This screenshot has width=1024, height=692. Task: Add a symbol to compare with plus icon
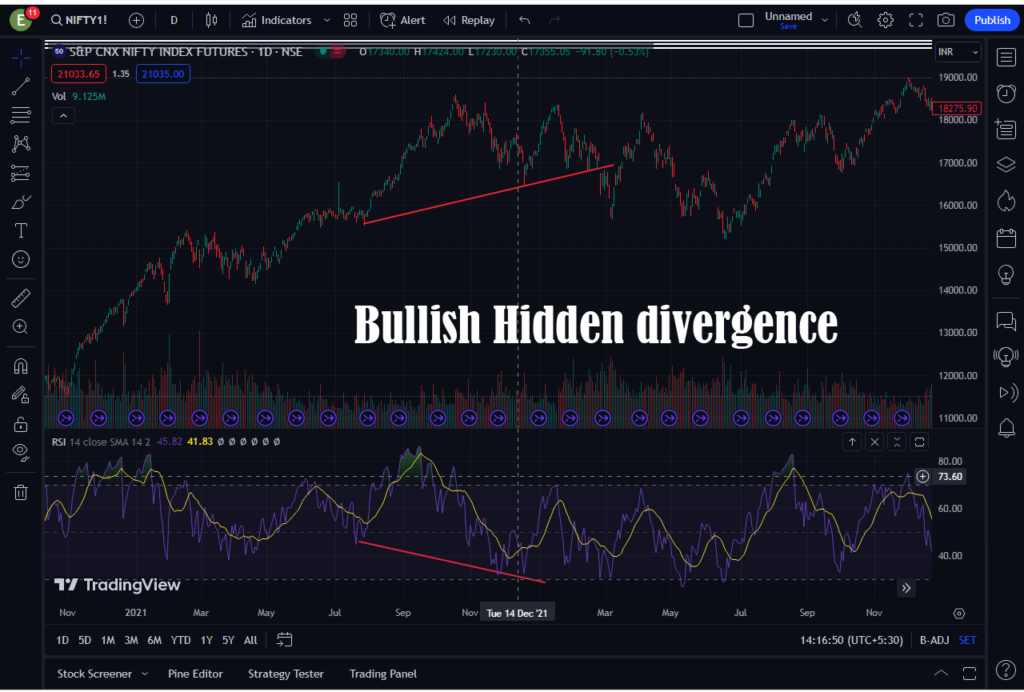136,20
